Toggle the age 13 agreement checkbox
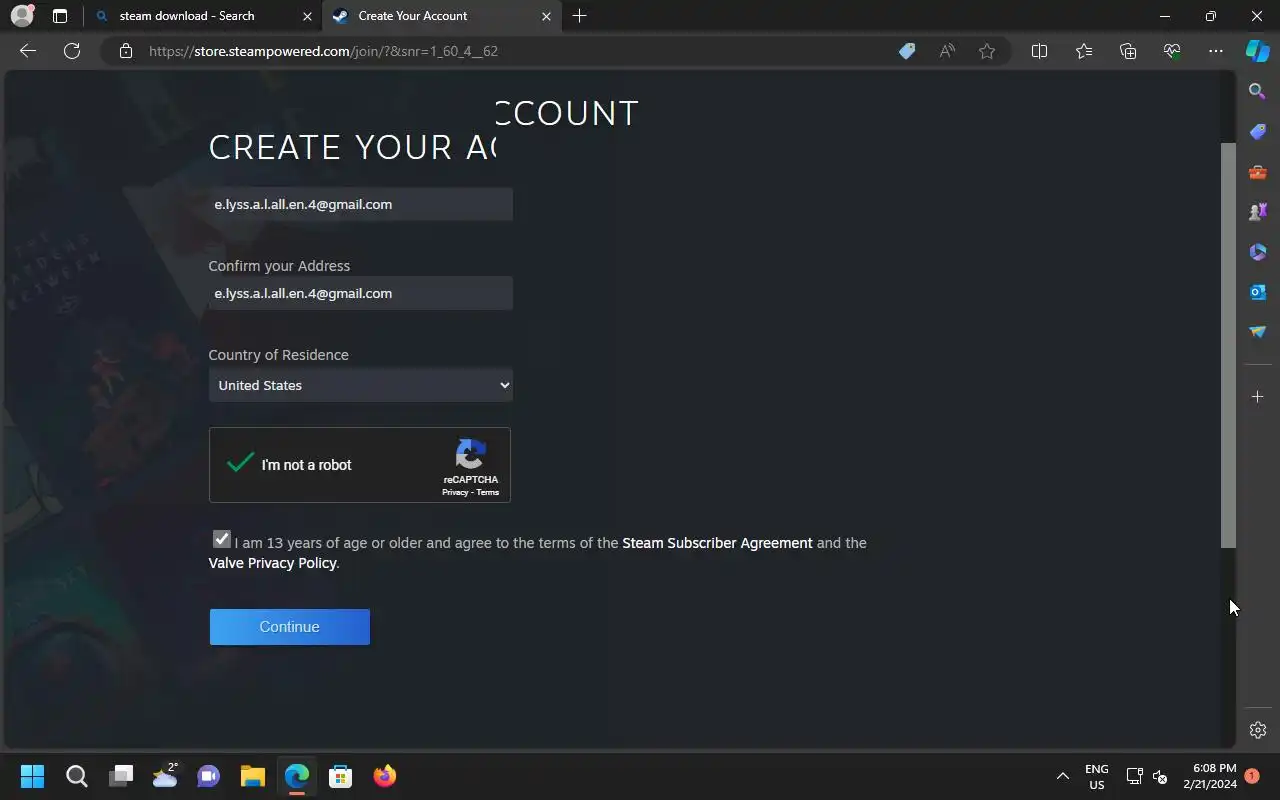1280x800 pixels. click(x=221, y=539)
